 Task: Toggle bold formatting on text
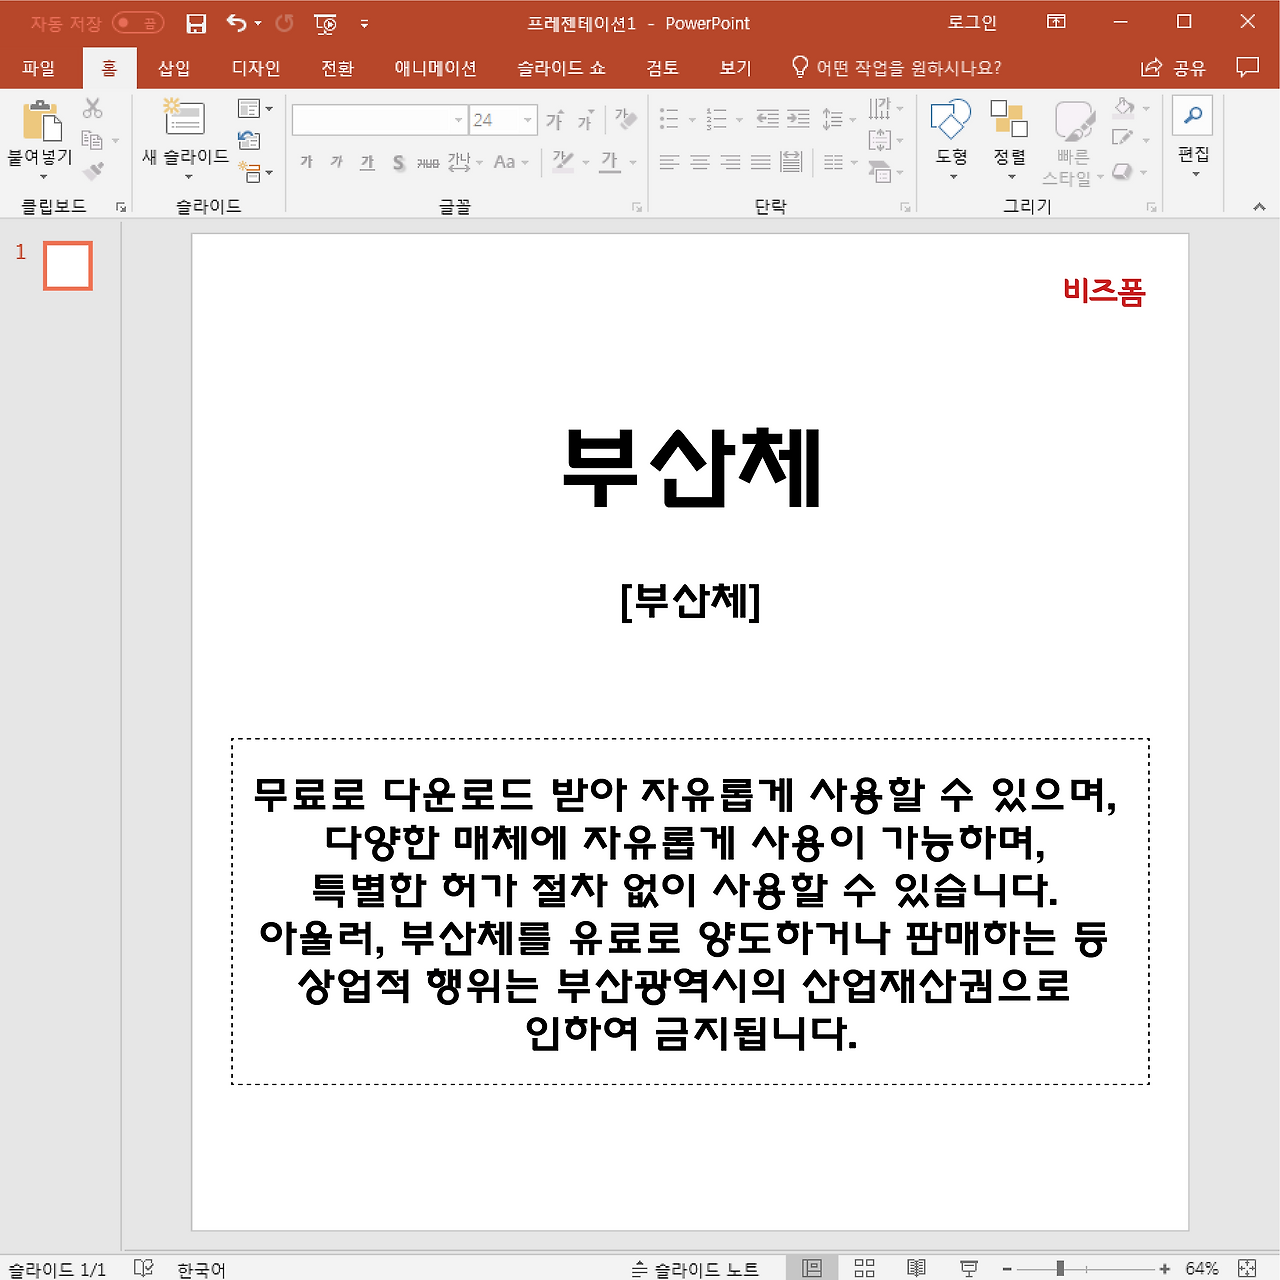(x=306, y=162)
